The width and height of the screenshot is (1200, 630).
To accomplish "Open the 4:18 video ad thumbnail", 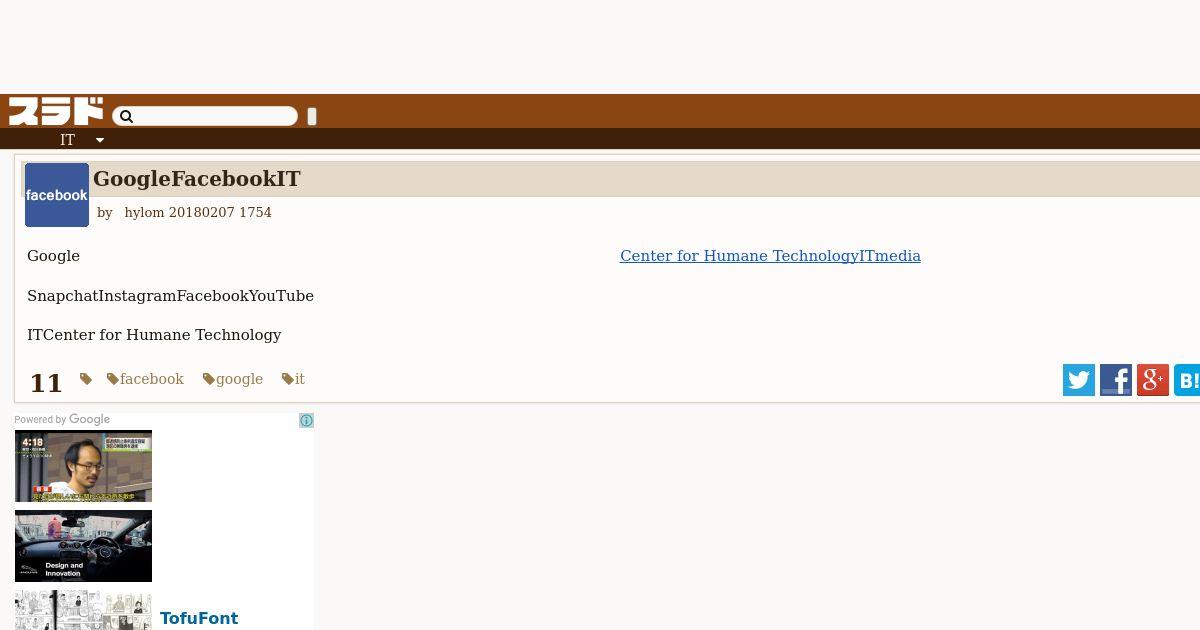I will [x=83, y=466].
